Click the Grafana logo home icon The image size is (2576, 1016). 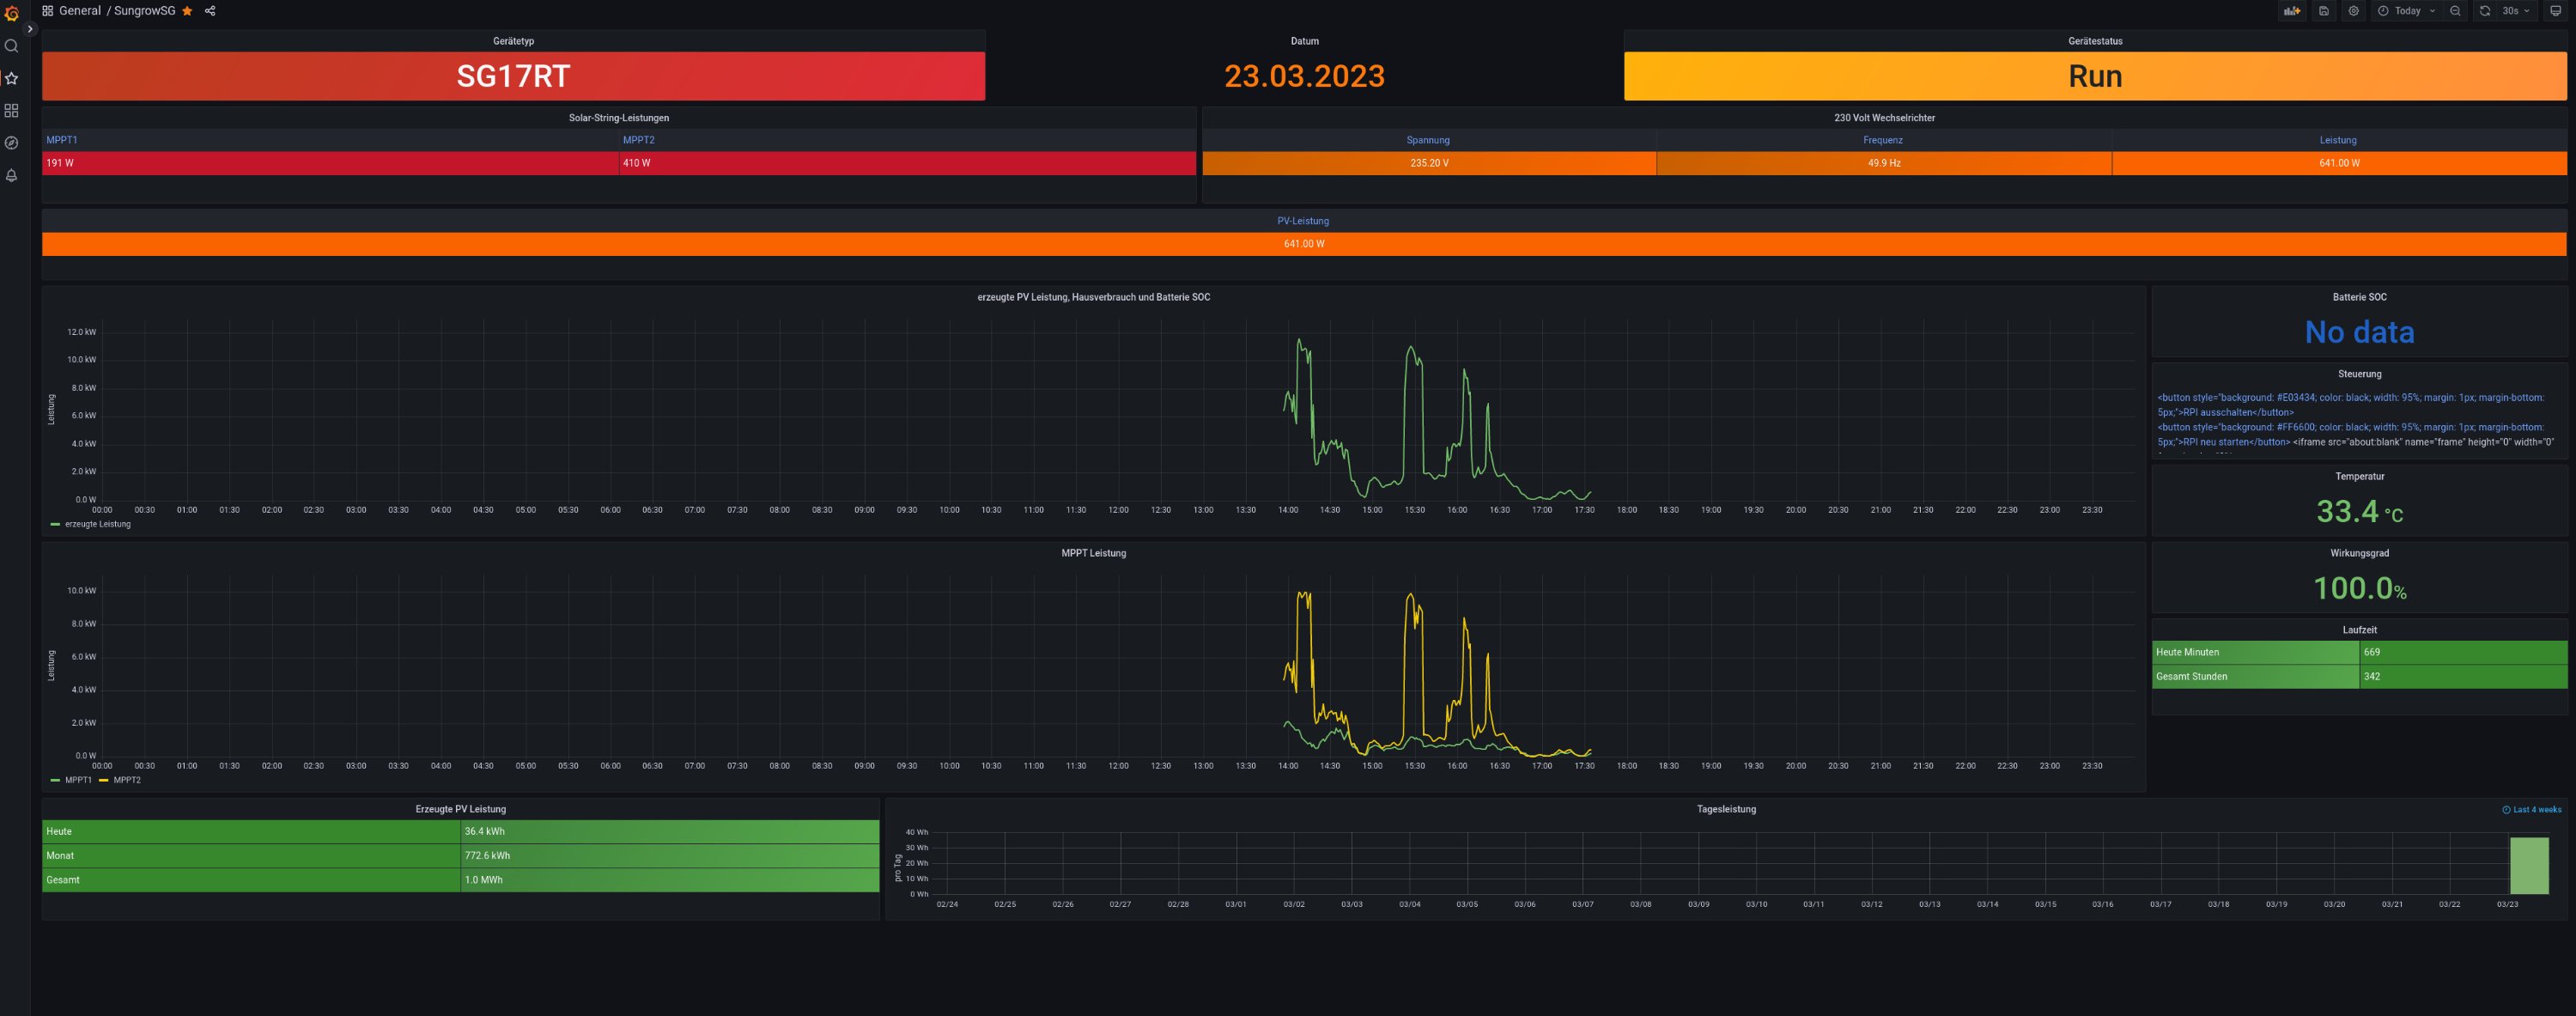(x=12, y=13)
